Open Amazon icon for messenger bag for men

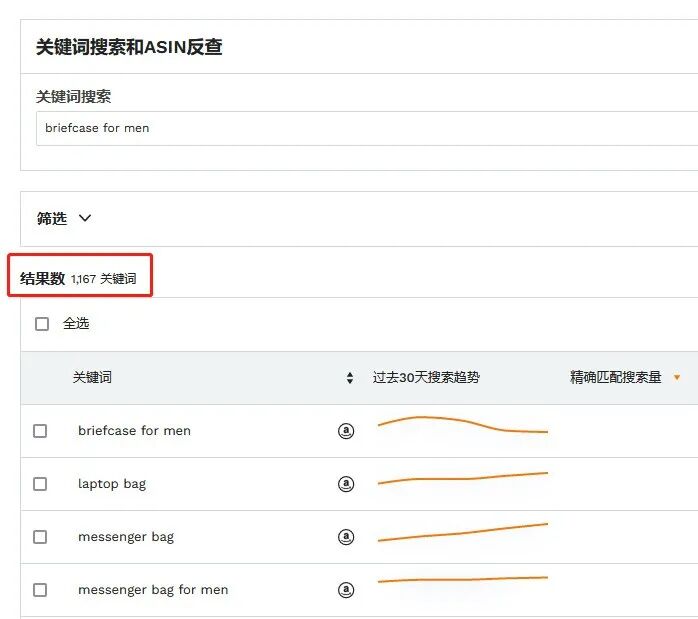(346, 590)
